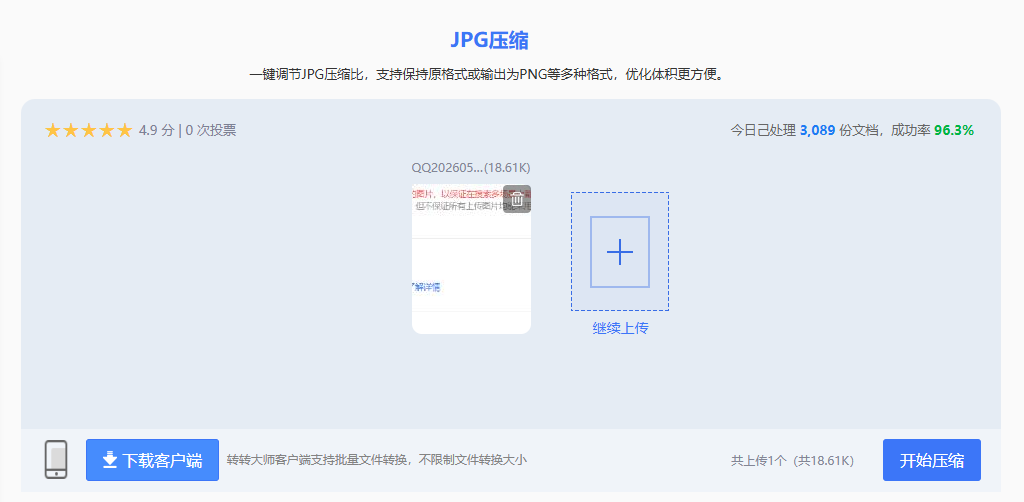Open the uploaded QQ image thumbnail
Image resolution: width=1024 pixels, height=502 pixels.
pyautogui.click(x=471, y=259)
